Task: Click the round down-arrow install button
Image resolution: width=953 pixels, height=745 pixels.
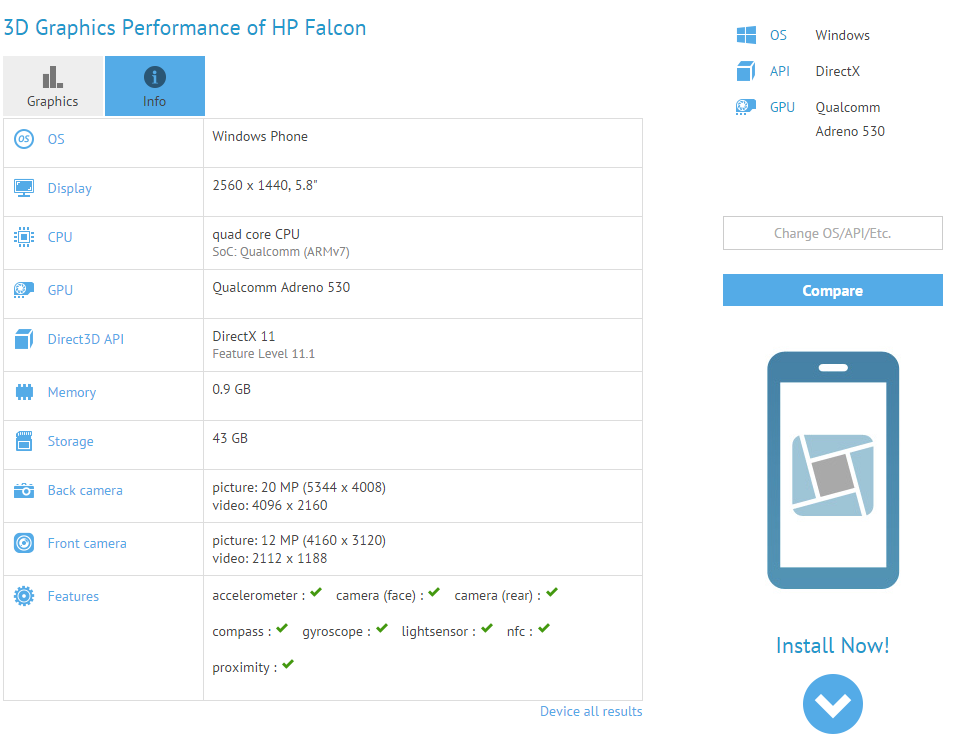Action: coord(832,704)
